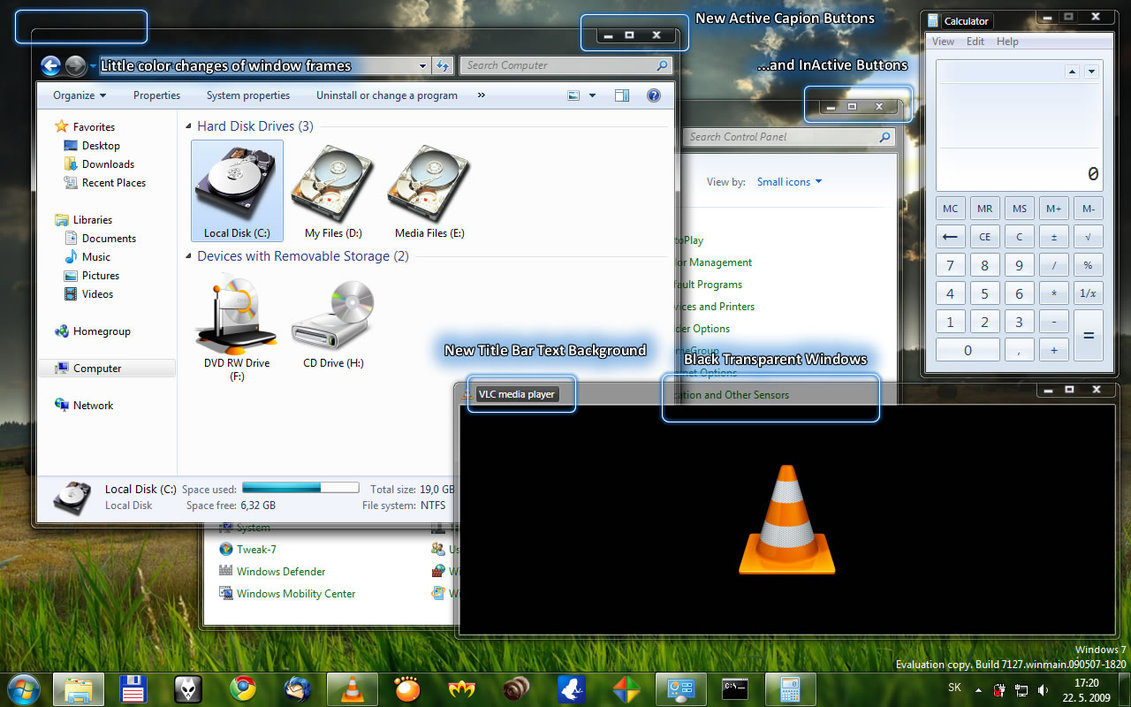Select Downloads in the Favorites tree
This screenshot has width=1131, height=707.
coord(108,164)
